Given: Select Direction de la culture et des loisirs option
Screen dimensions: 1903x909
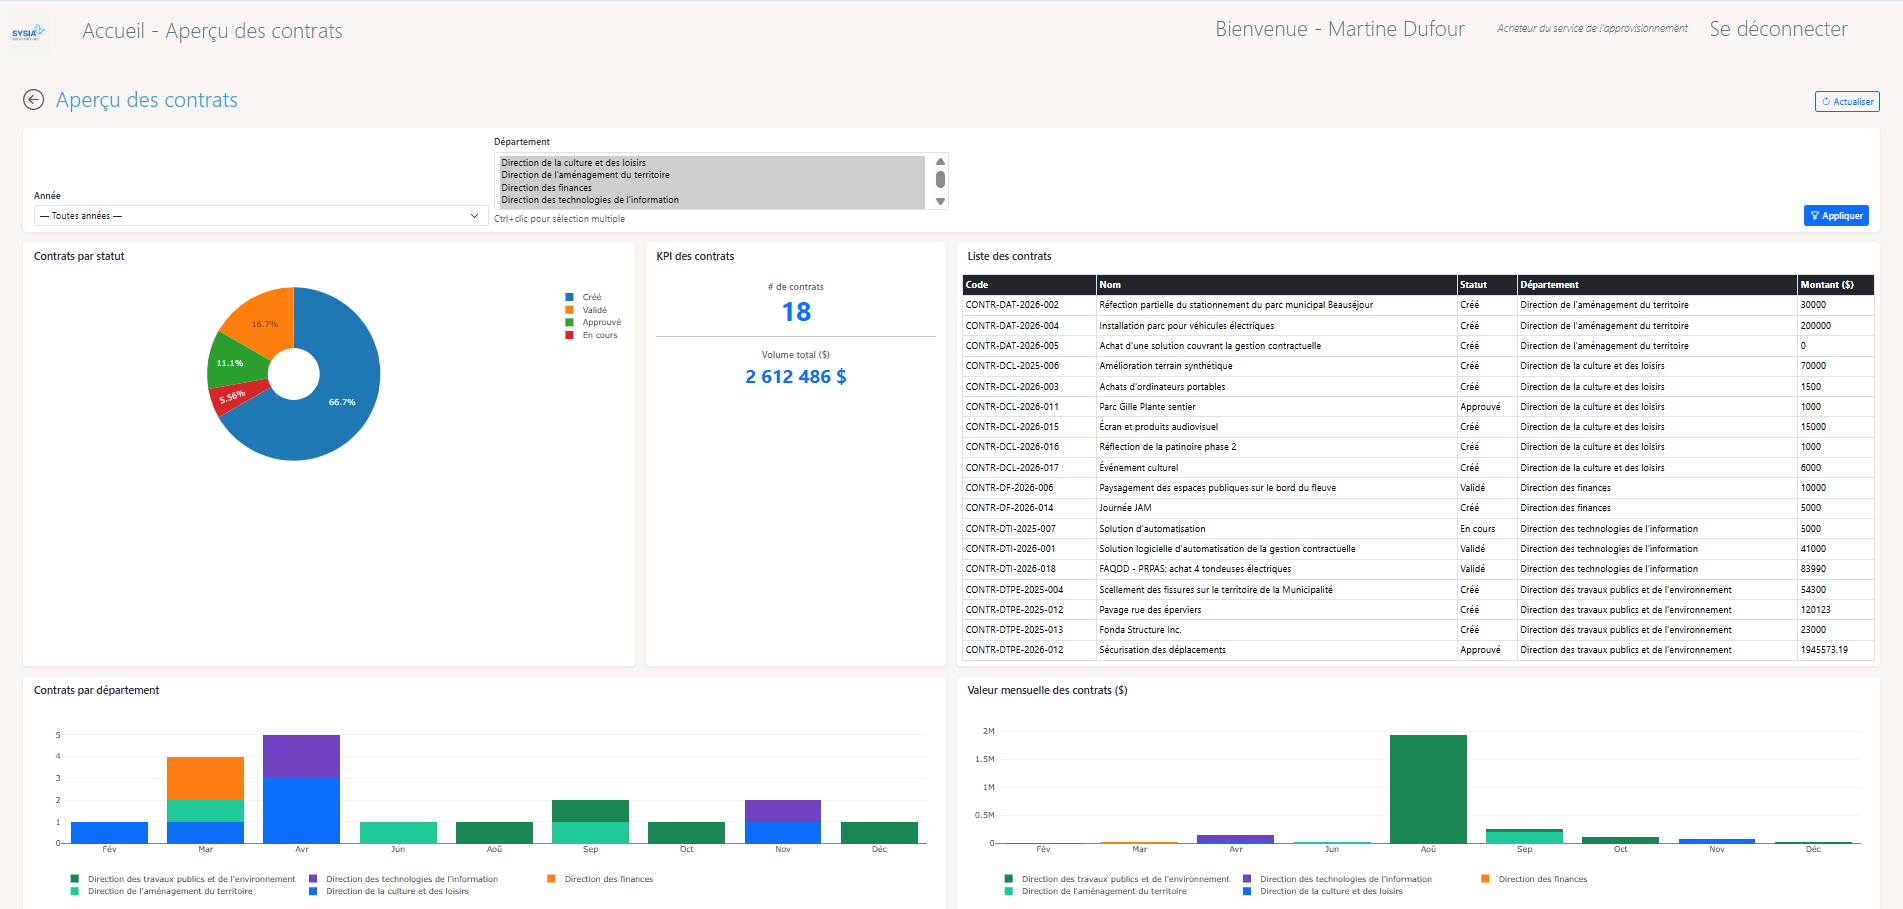Looking at the screenshot, I should point(573,163).
